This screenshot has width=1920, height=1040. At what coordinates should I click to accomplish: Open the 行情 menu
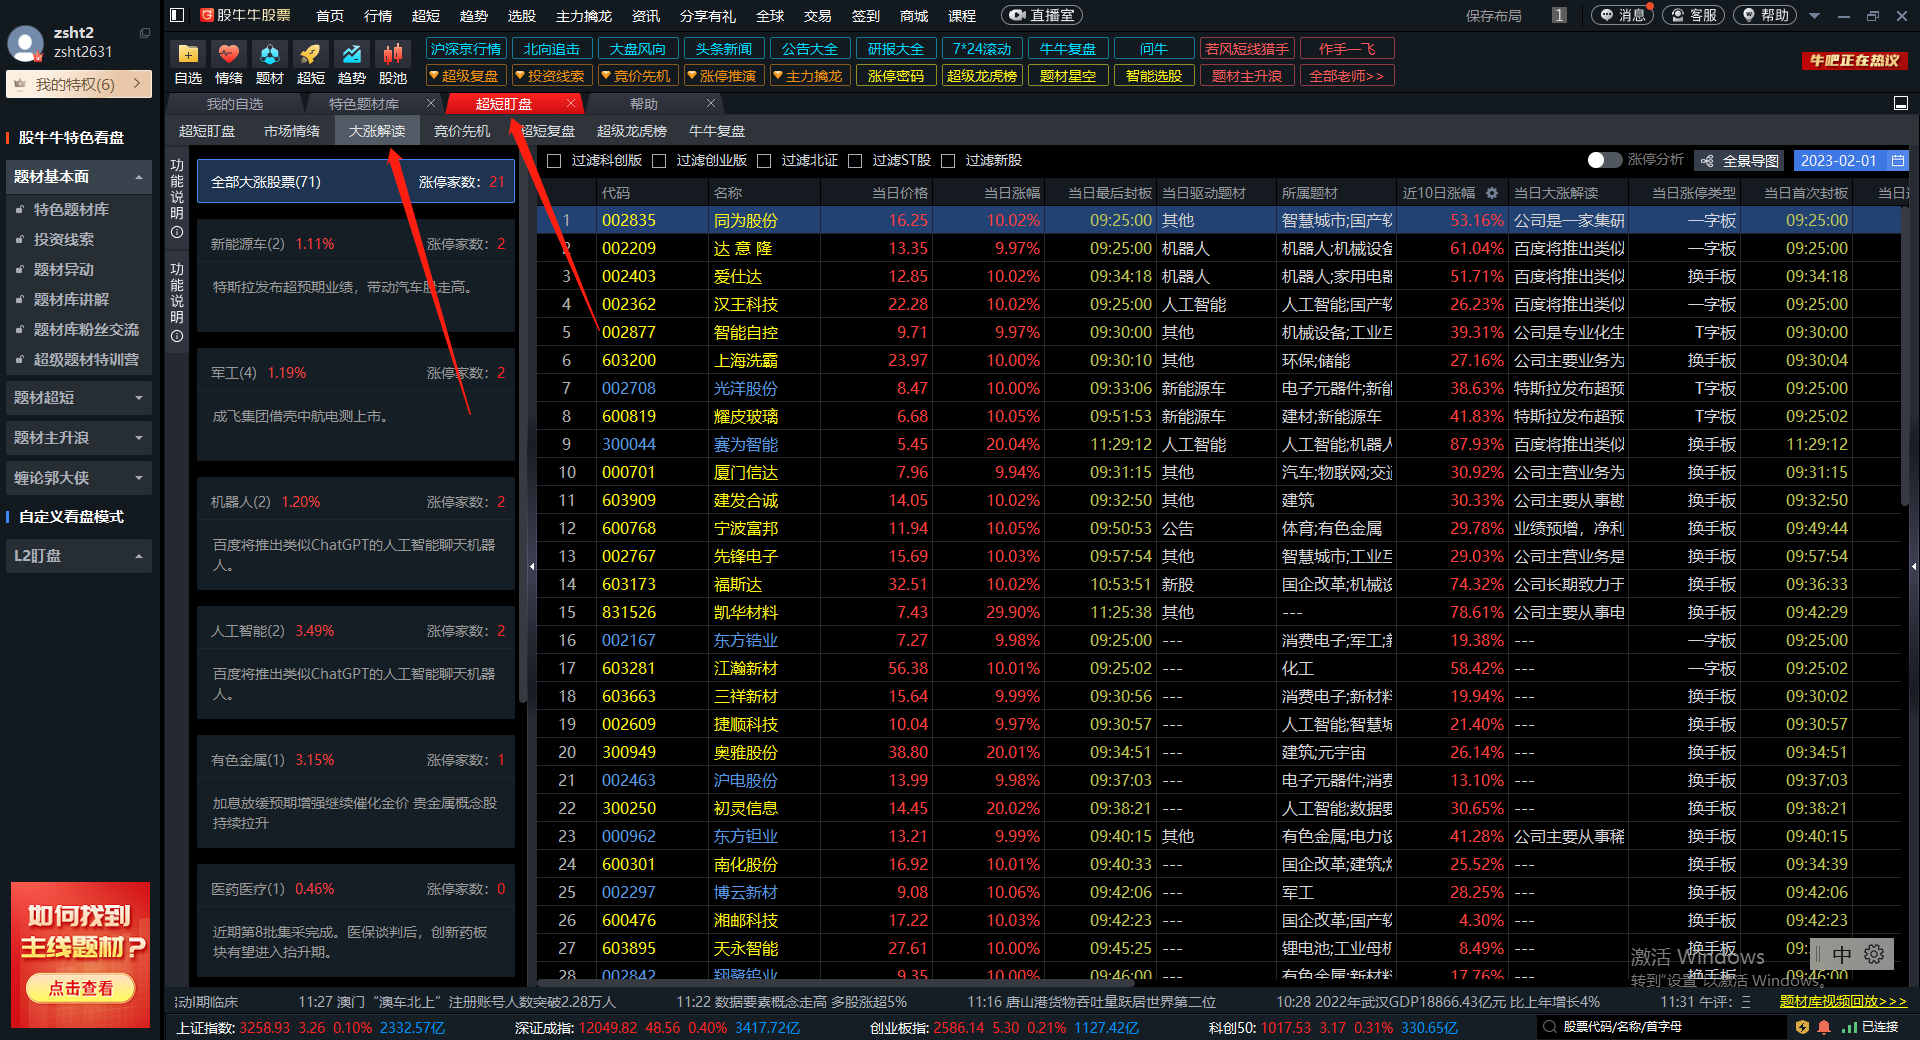(378, 15)
